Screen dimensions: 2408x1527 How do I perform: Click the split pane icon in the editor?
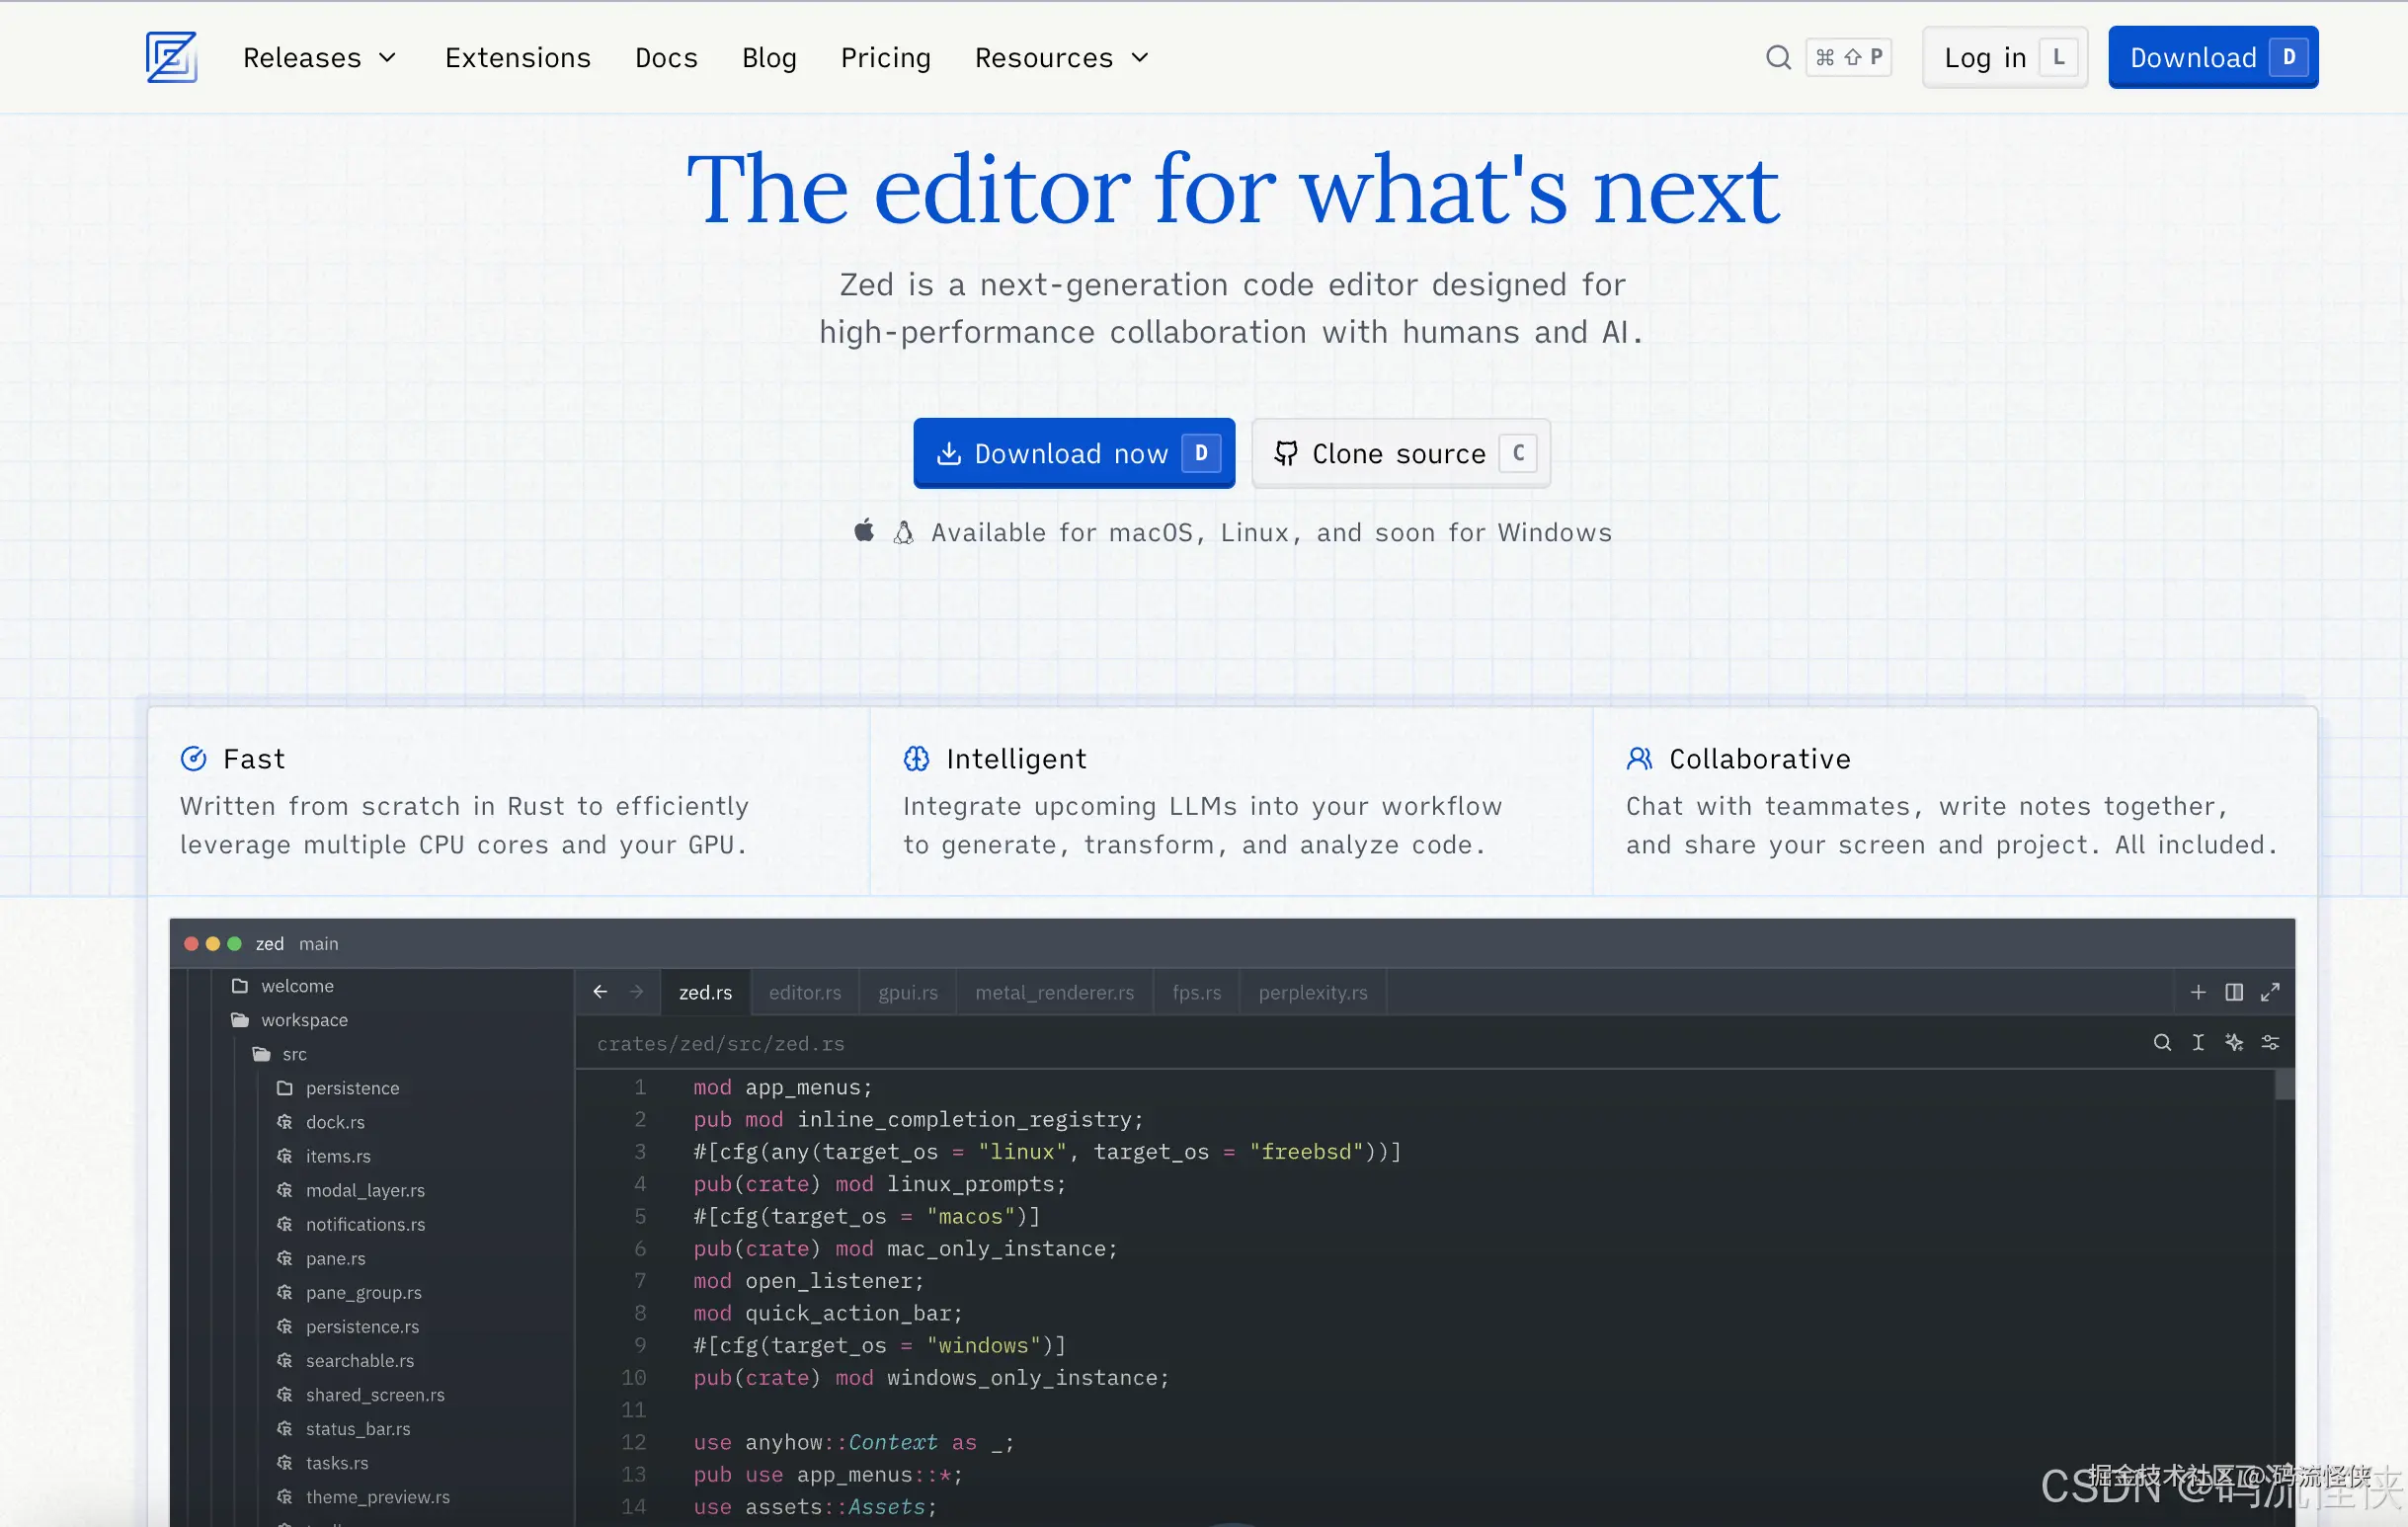pos(2233,992)
